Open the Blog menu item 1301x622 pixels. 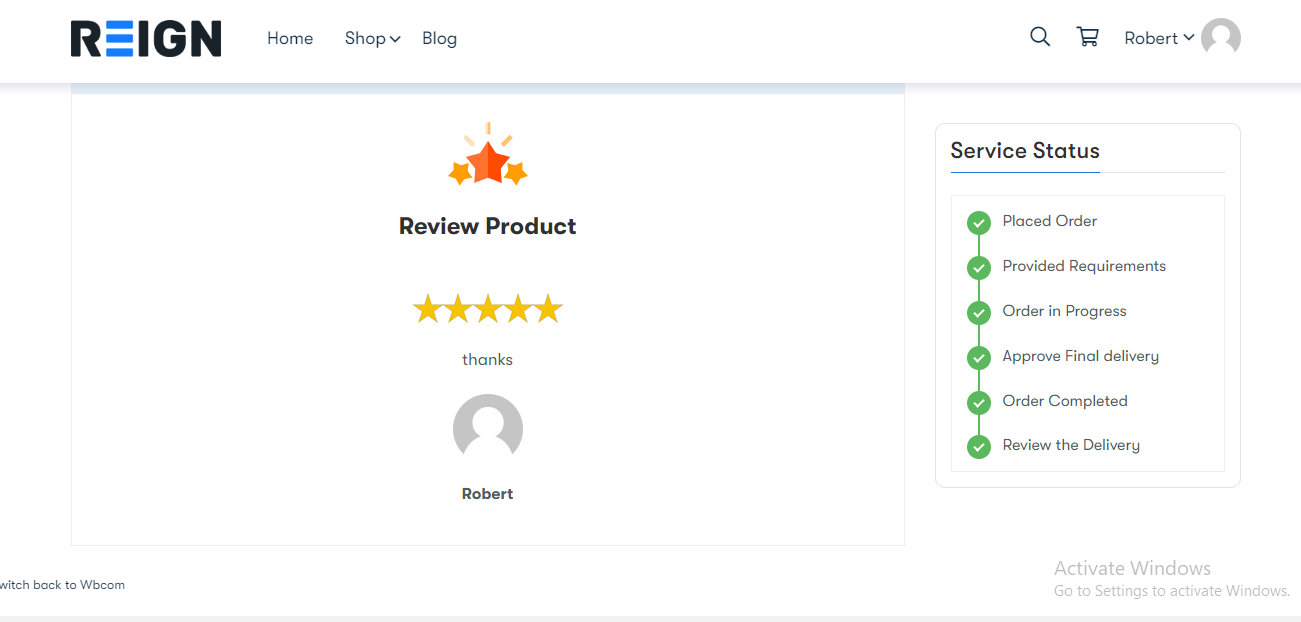(x=439, y=38)
